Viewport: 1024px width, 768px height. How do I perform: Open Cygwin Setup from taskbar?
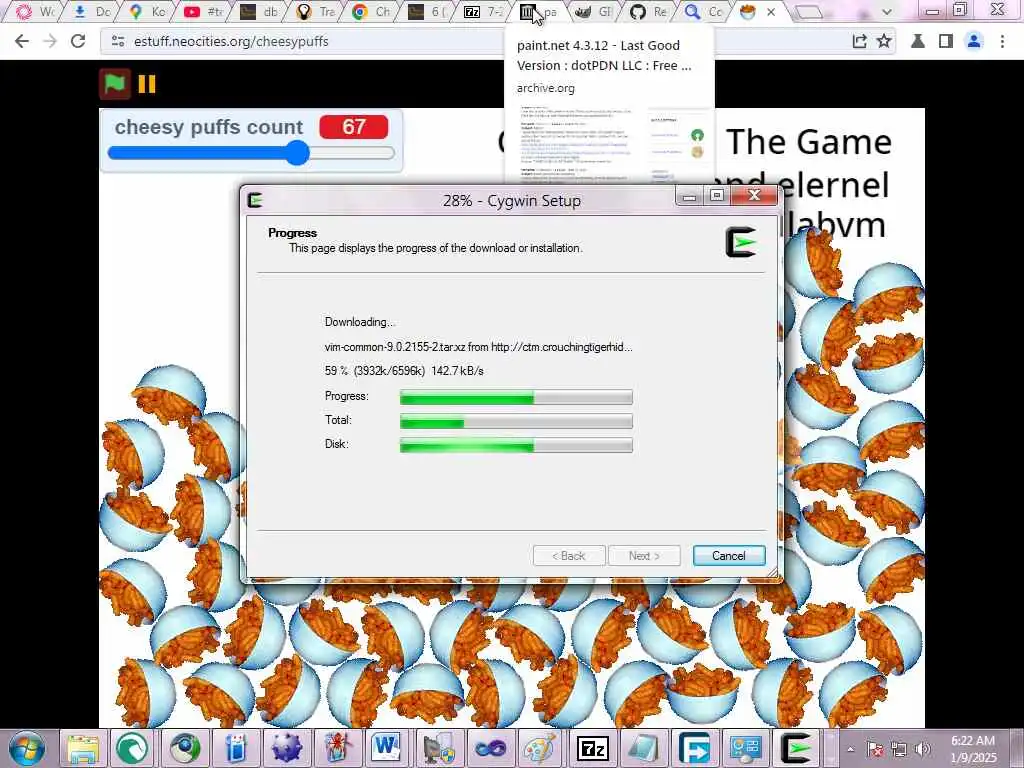click(x=797, y=748)
